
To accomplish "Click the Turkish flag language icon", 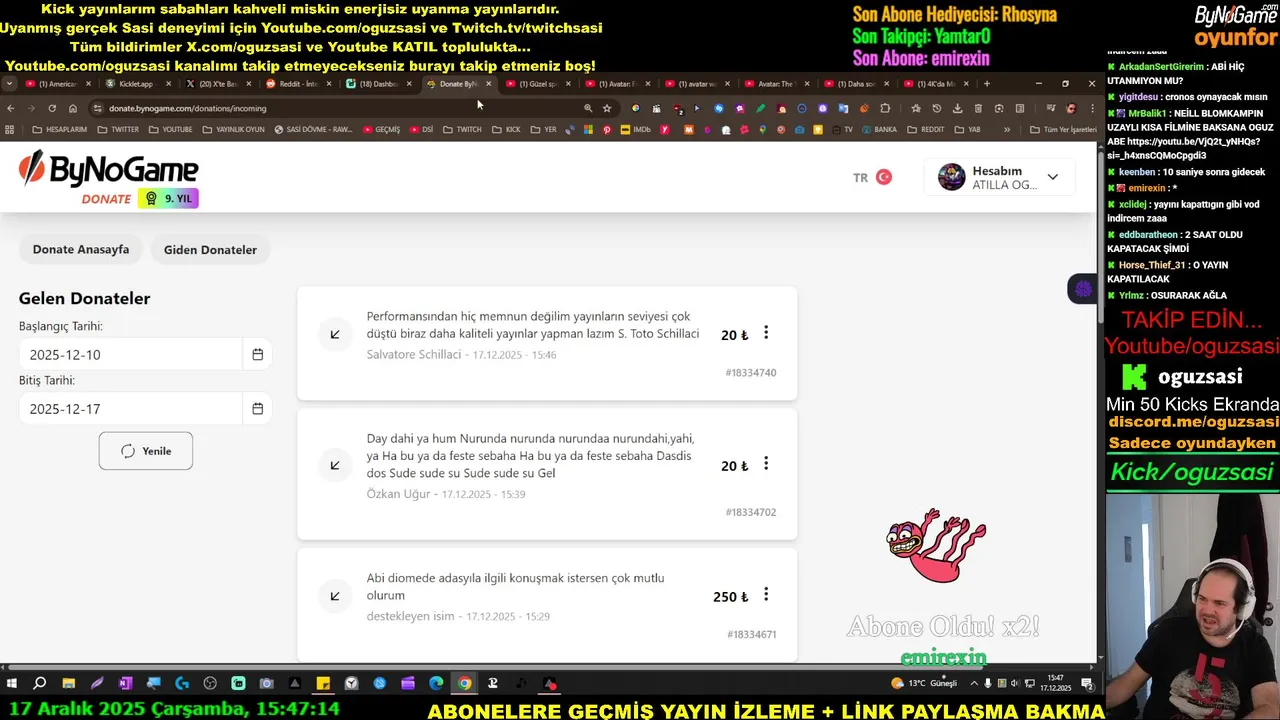I will coord(884,177).
